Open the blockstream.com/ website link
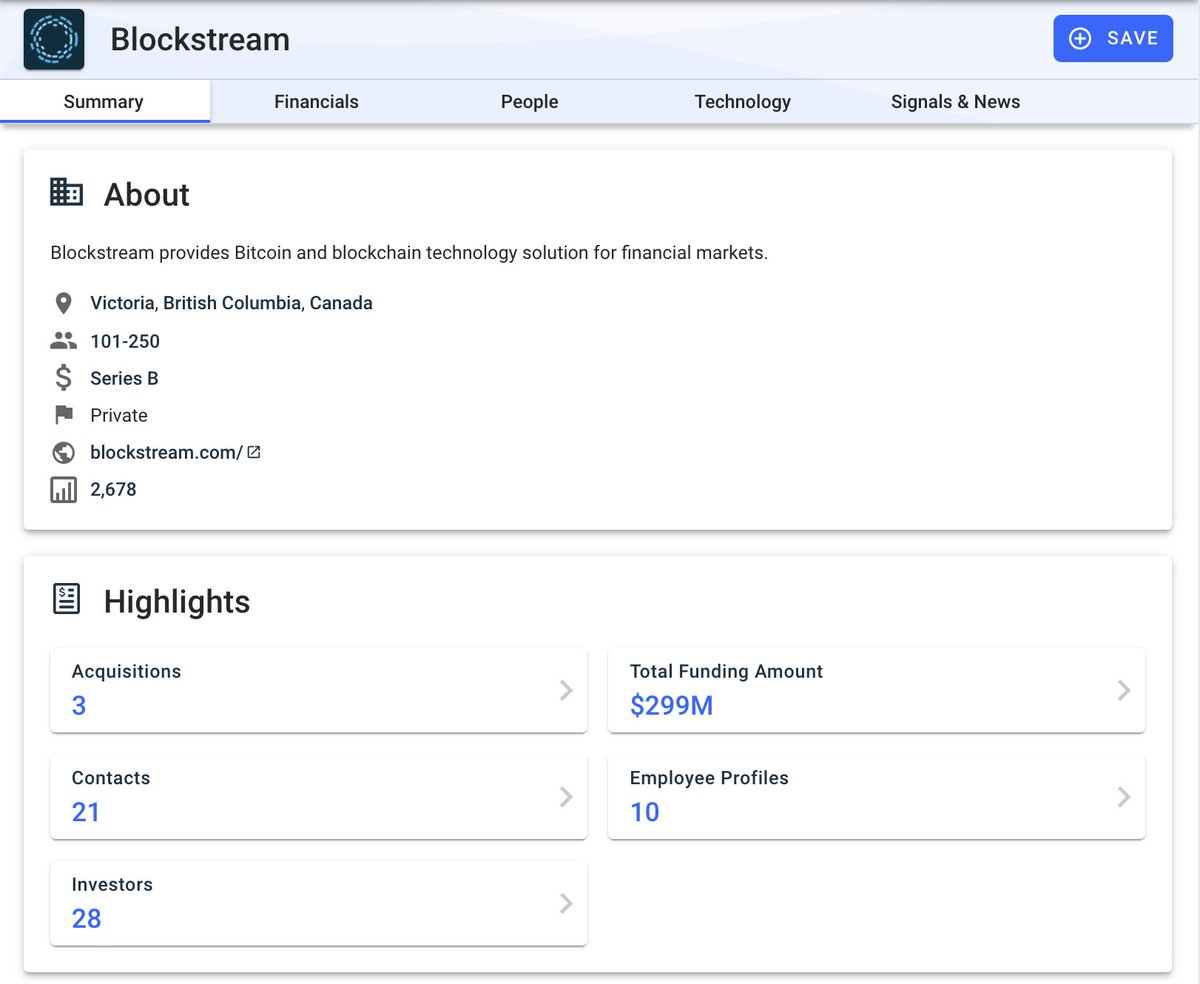Image resolution: width=1200 pixels, height=984 pixels. tap(166, 452)
